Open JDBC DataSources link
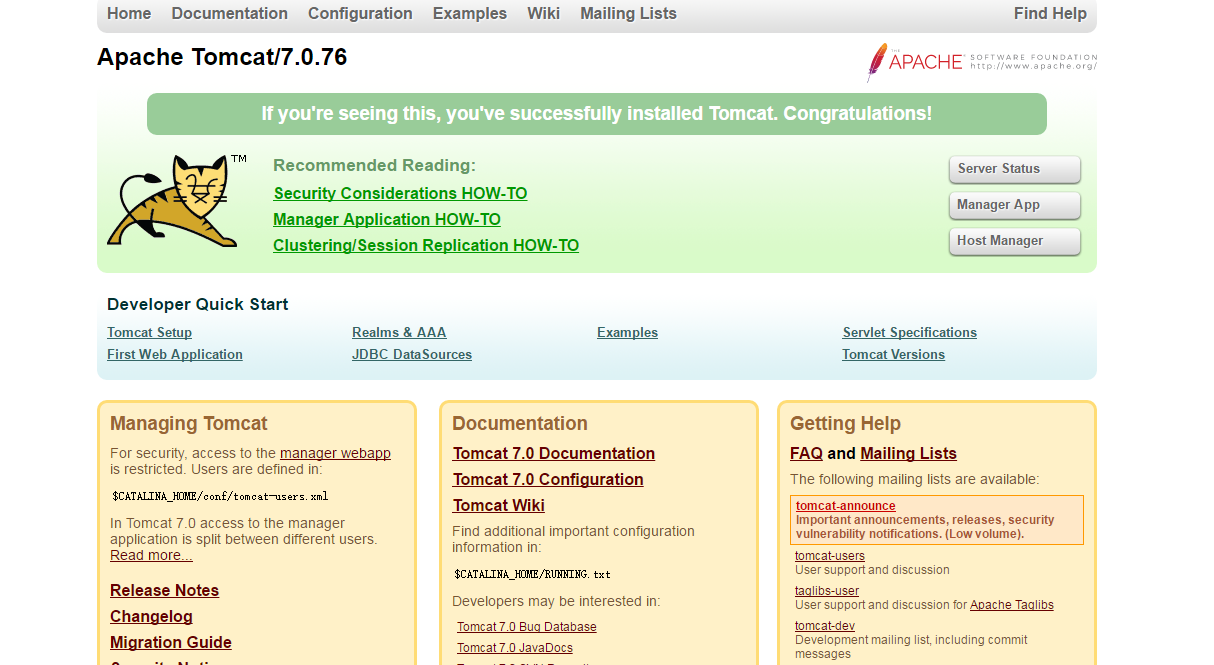Image resolution: width=1214 pixels, height=665 pixels. point(412,355)
